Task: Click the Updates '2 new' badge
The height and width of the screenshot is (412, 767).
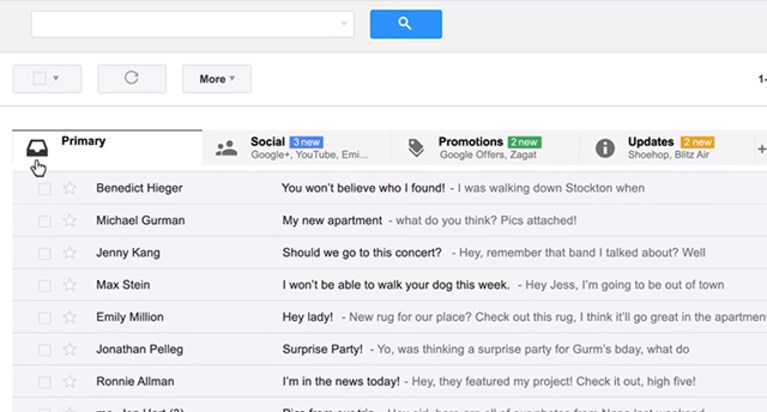Action: point(698,142)
